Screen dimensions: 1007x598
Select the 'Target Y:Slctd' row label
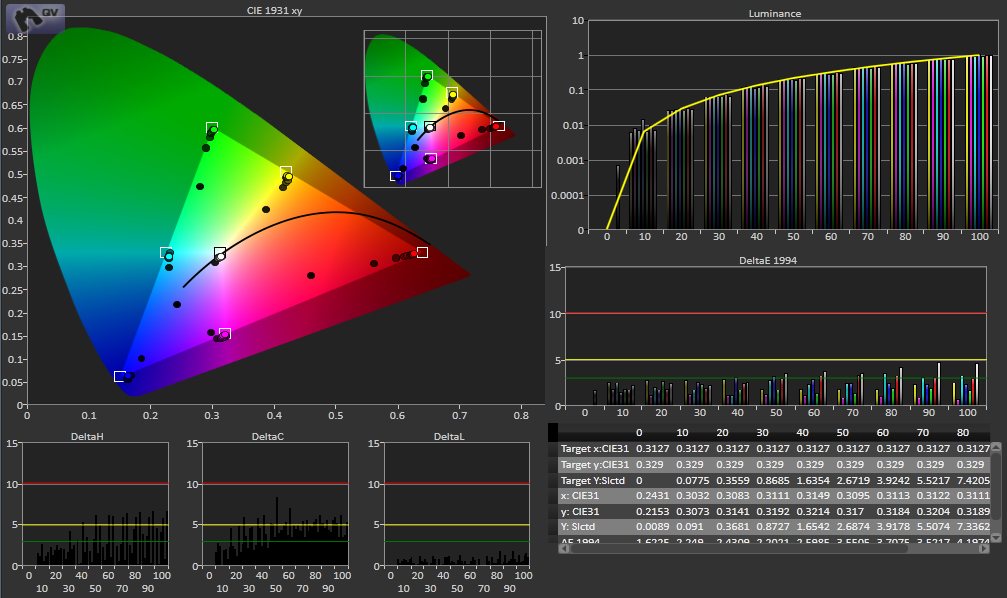click(x=593, y=480)
